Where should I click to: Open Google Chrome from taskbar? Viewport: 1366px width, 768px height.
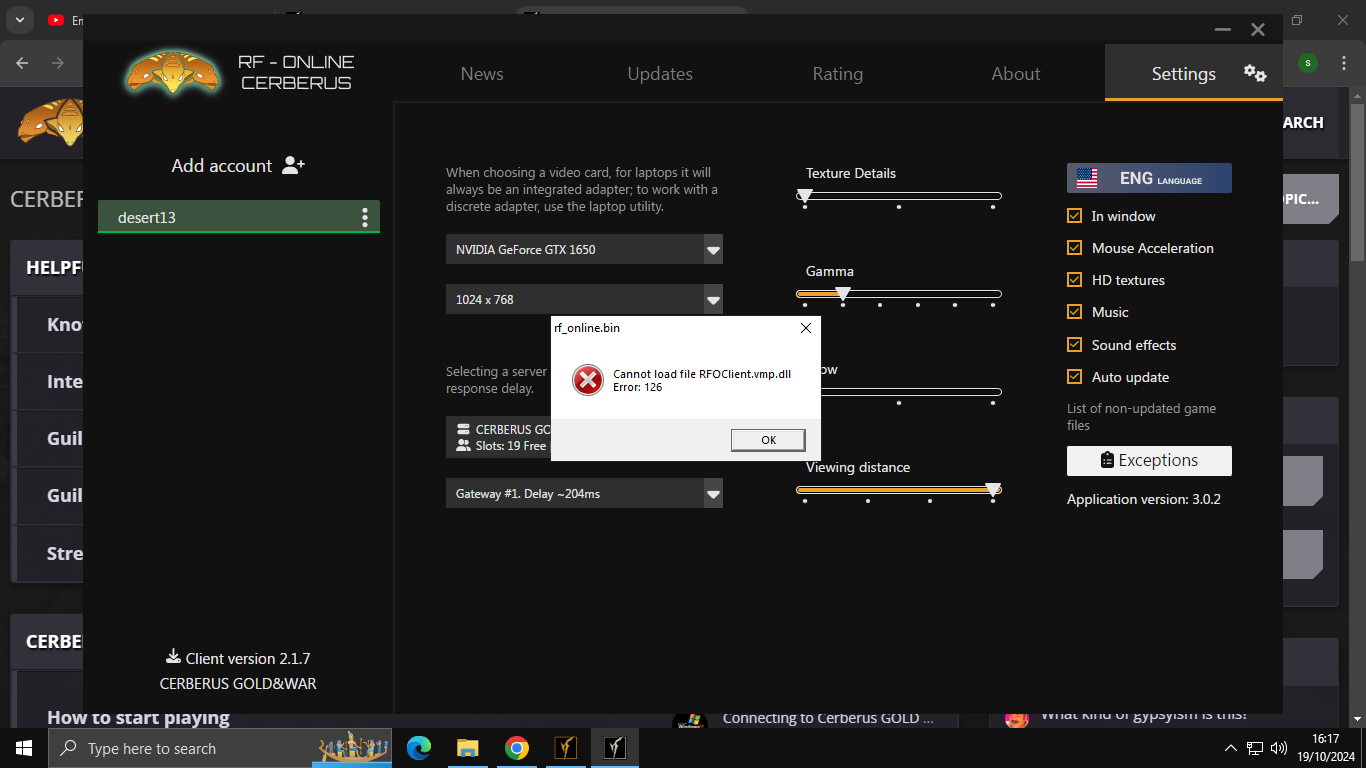coord(516,748)
